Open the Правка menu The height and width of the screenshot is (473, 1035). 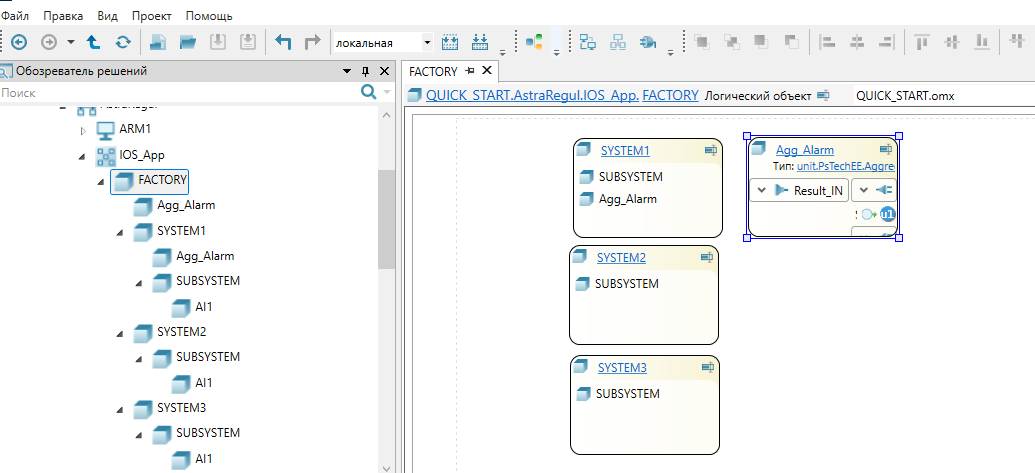pyautogui.click(x=64, y=16)
